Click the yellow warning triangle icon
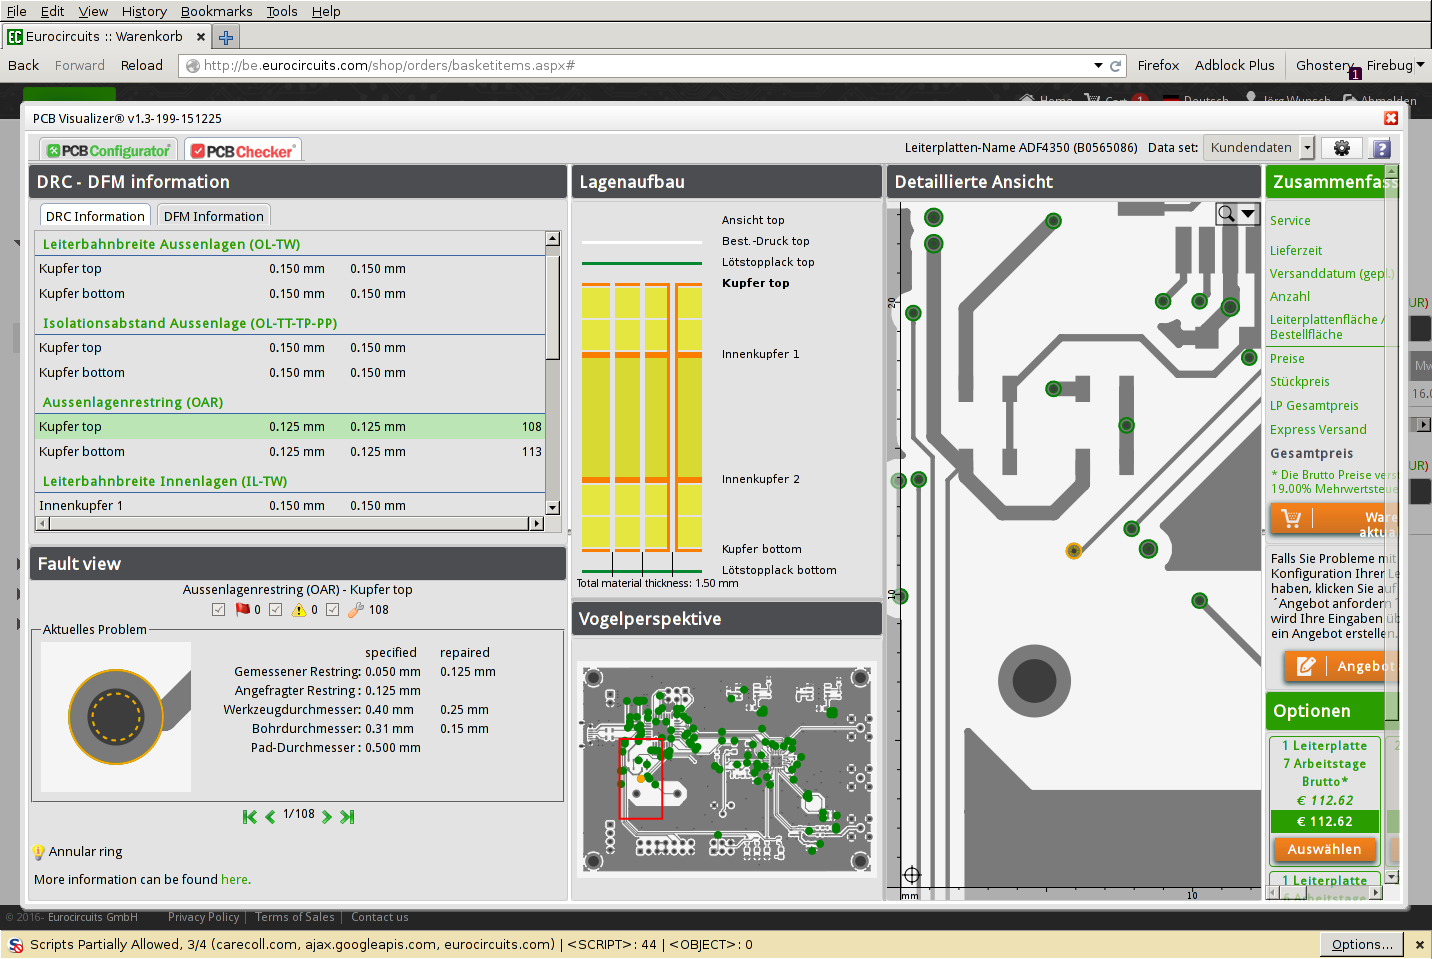 point(299,610)
